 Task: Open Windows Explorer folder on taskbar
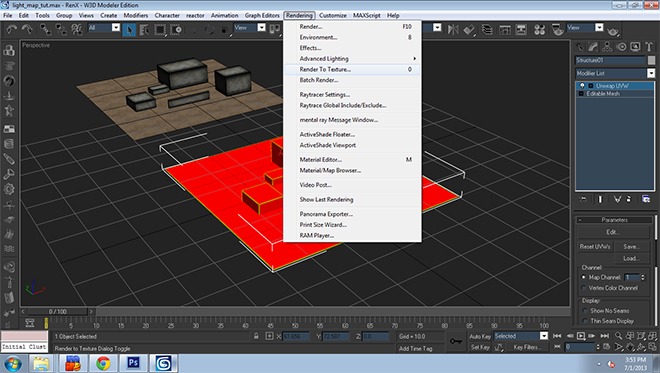[41, 363]
